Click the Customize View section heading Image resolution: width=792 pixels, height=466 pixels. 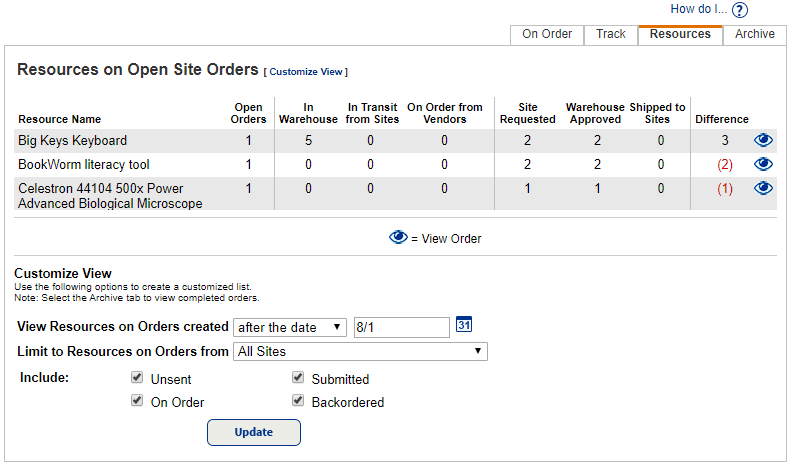pos(63,273)
